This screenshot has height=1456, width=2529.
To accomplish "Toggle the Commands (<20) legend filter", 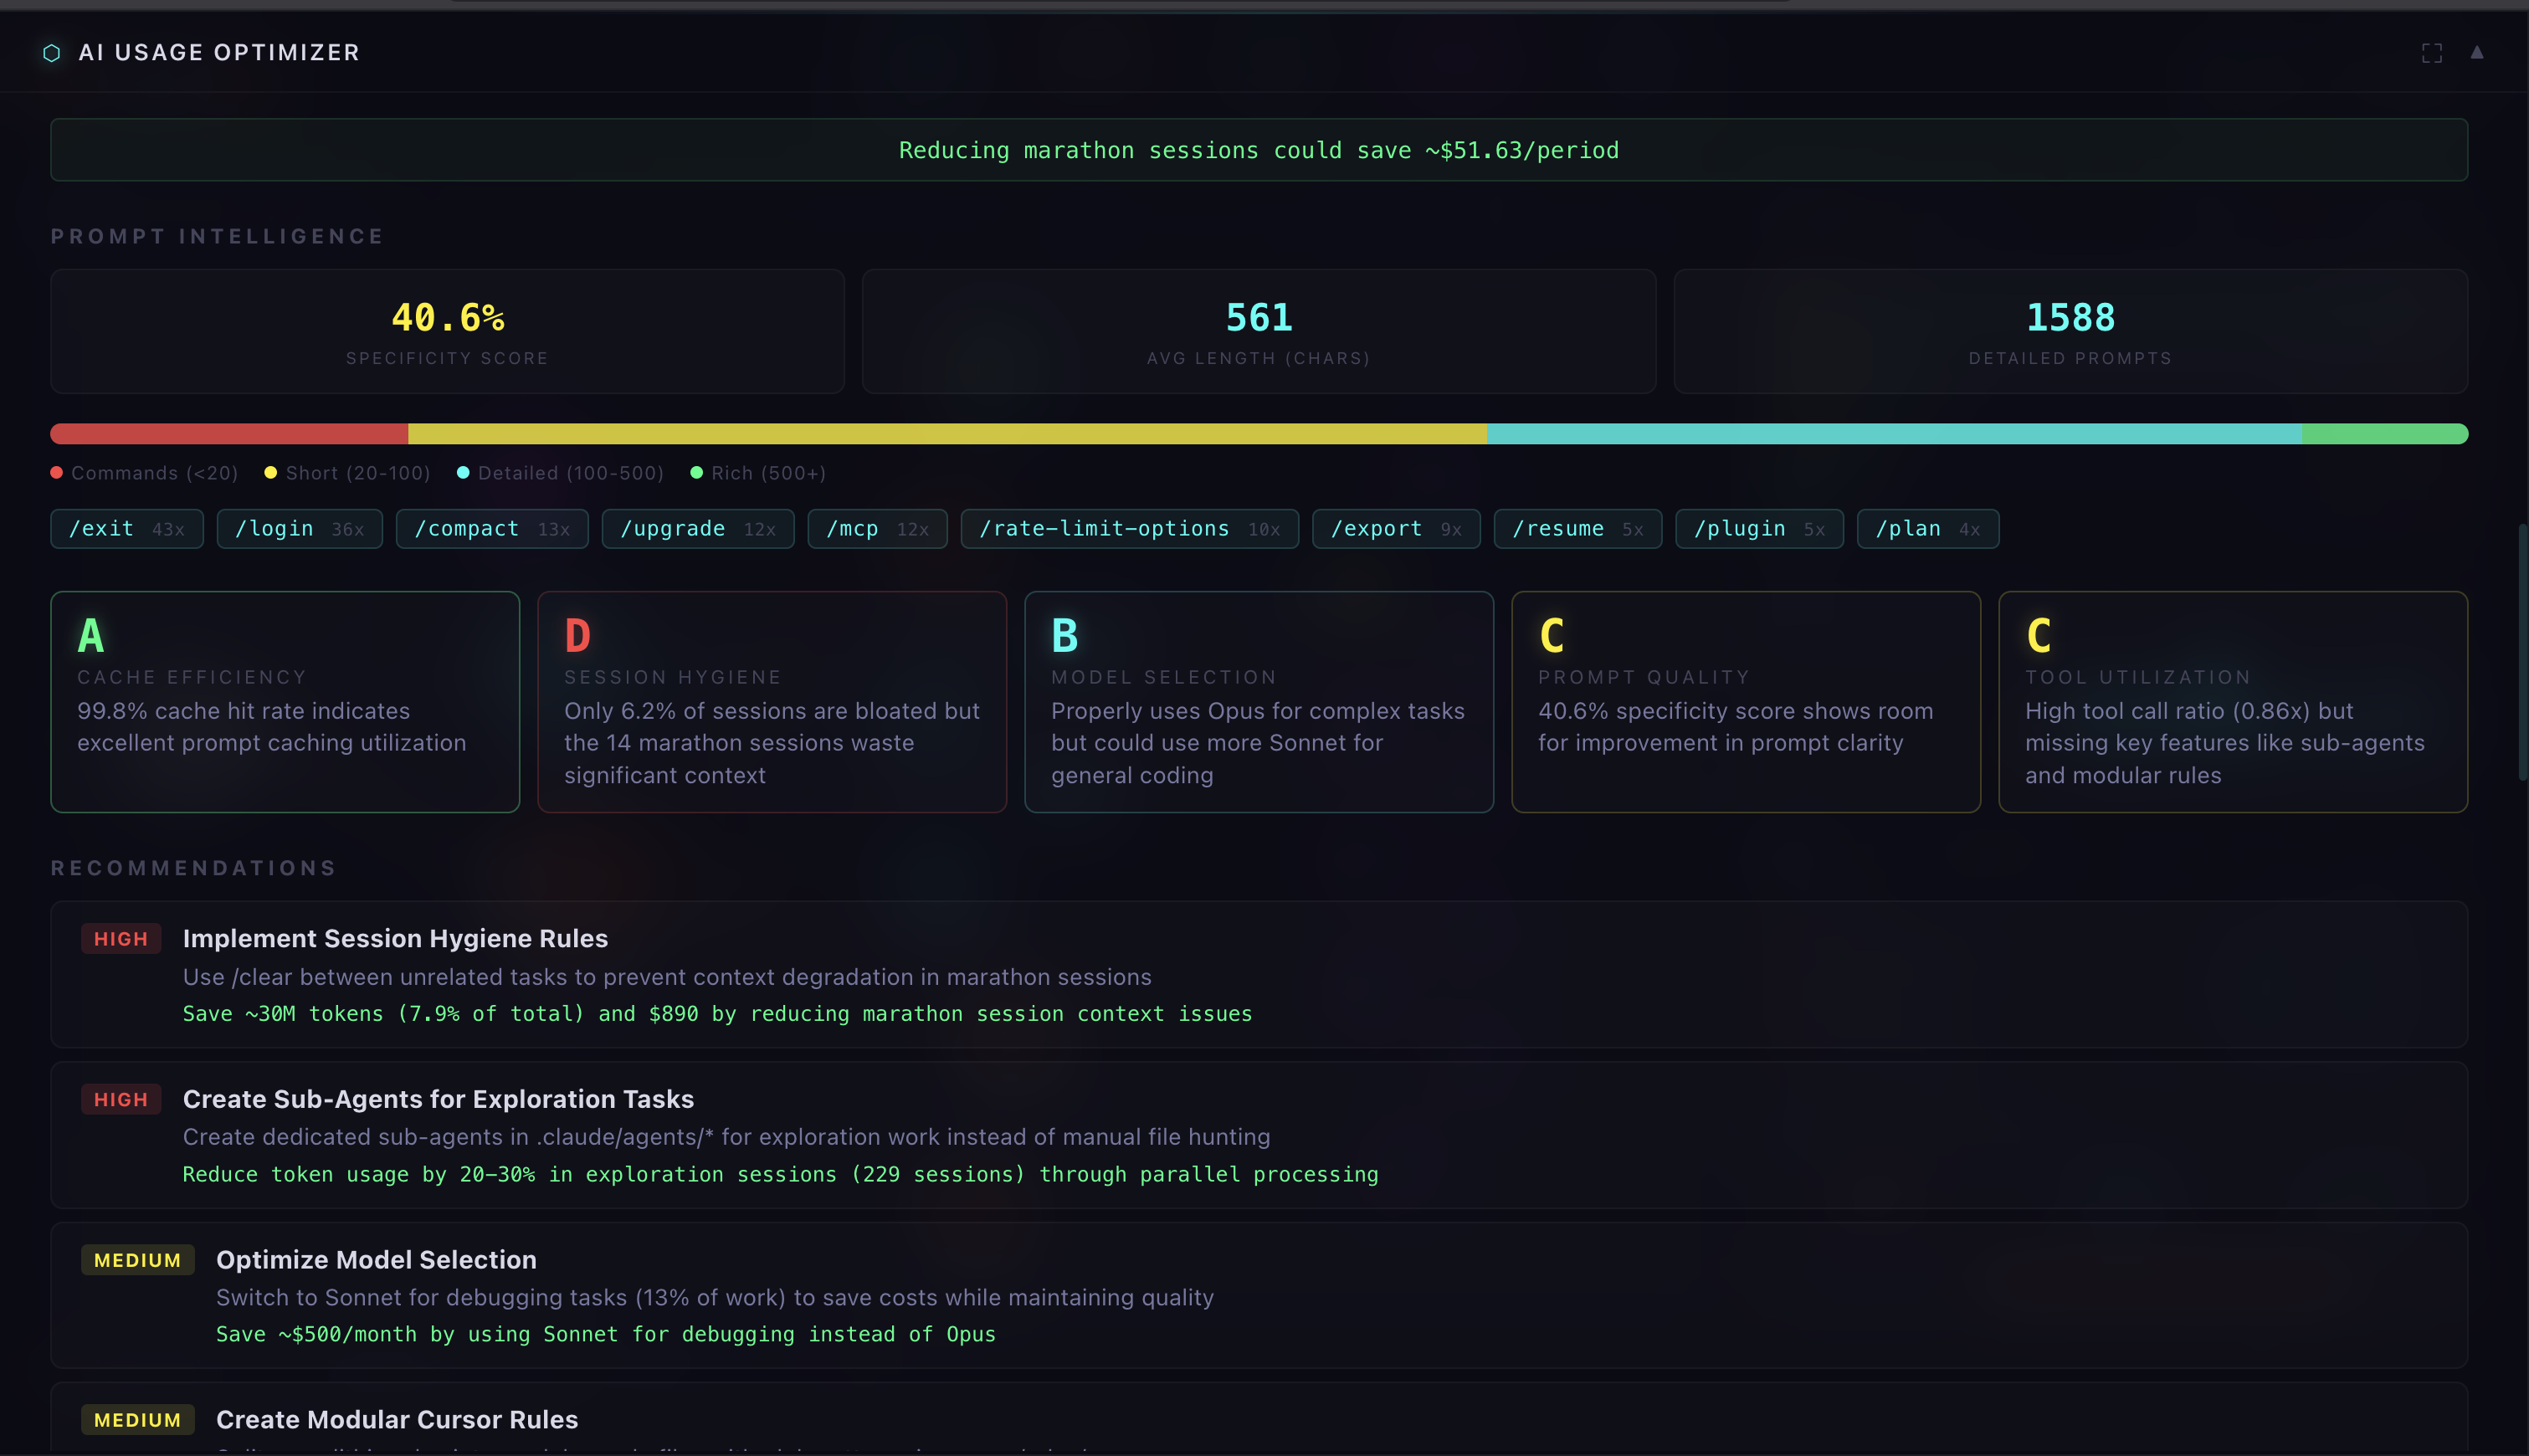I will [143, 472].
